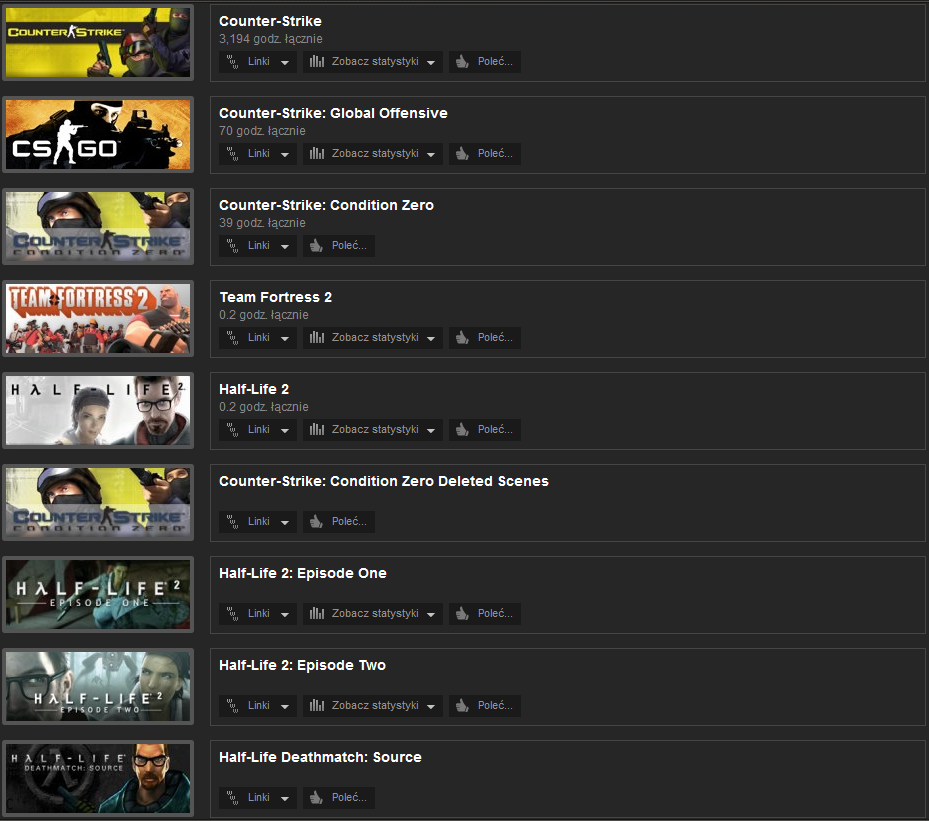Viewport: 929px width, 821px height.
Task: Open Half-Life 2: Episode One title link
Action: (x=303, y=573)
